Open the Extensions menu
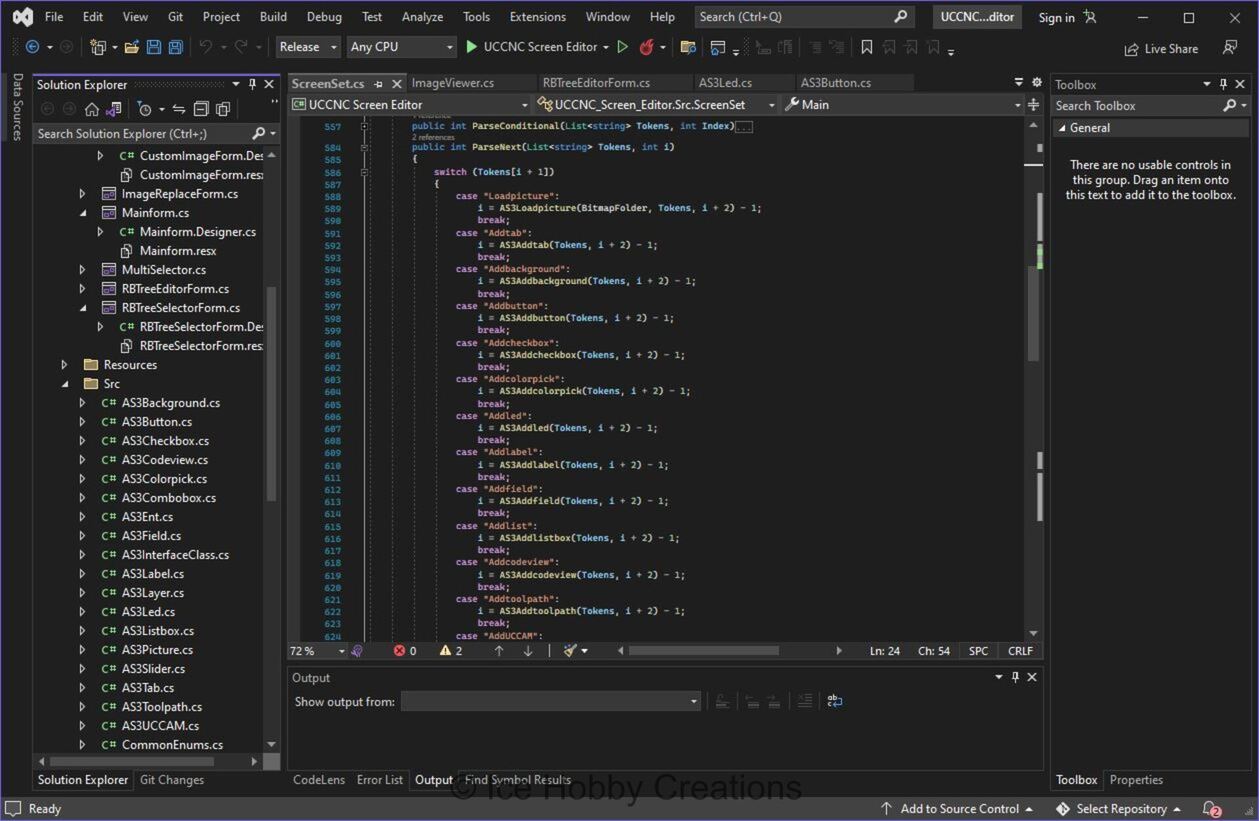Viewport: 1259px width, 821px height. (537, 17)
